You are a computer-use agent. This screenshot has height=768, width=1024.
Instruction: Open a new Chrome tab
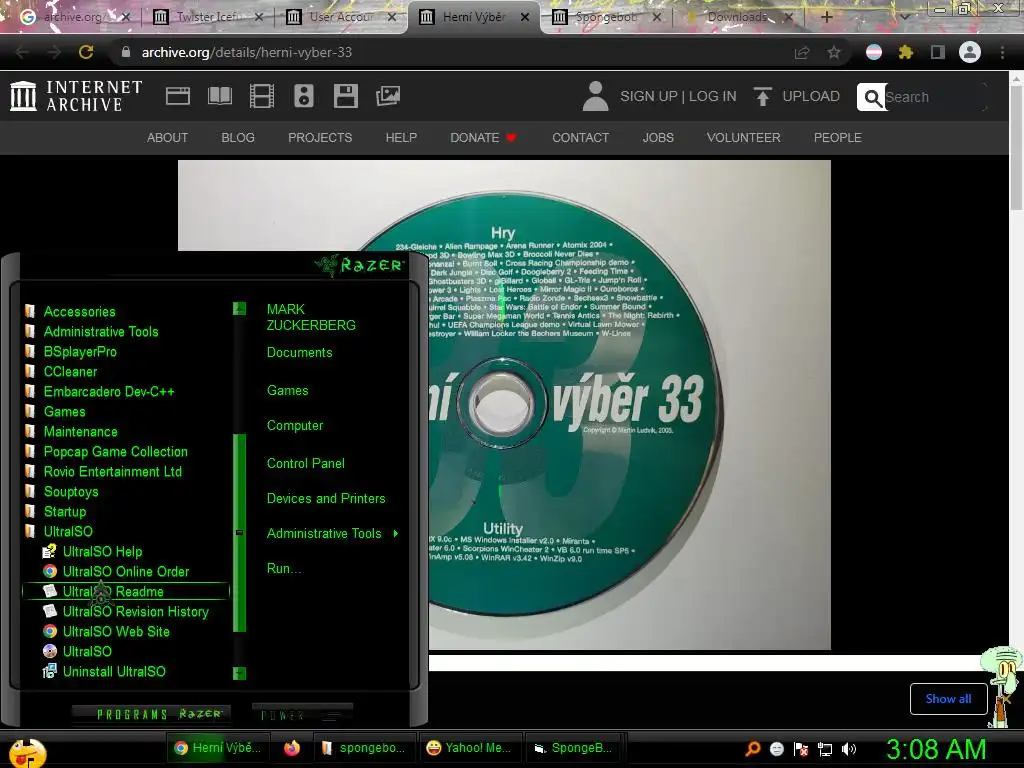click(827, 17)
